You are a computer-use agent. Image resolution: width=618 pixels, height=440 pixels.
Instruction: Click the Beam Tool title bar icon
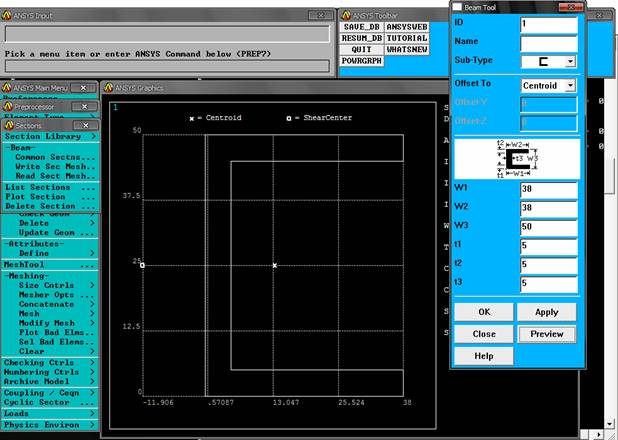[457, 7]
